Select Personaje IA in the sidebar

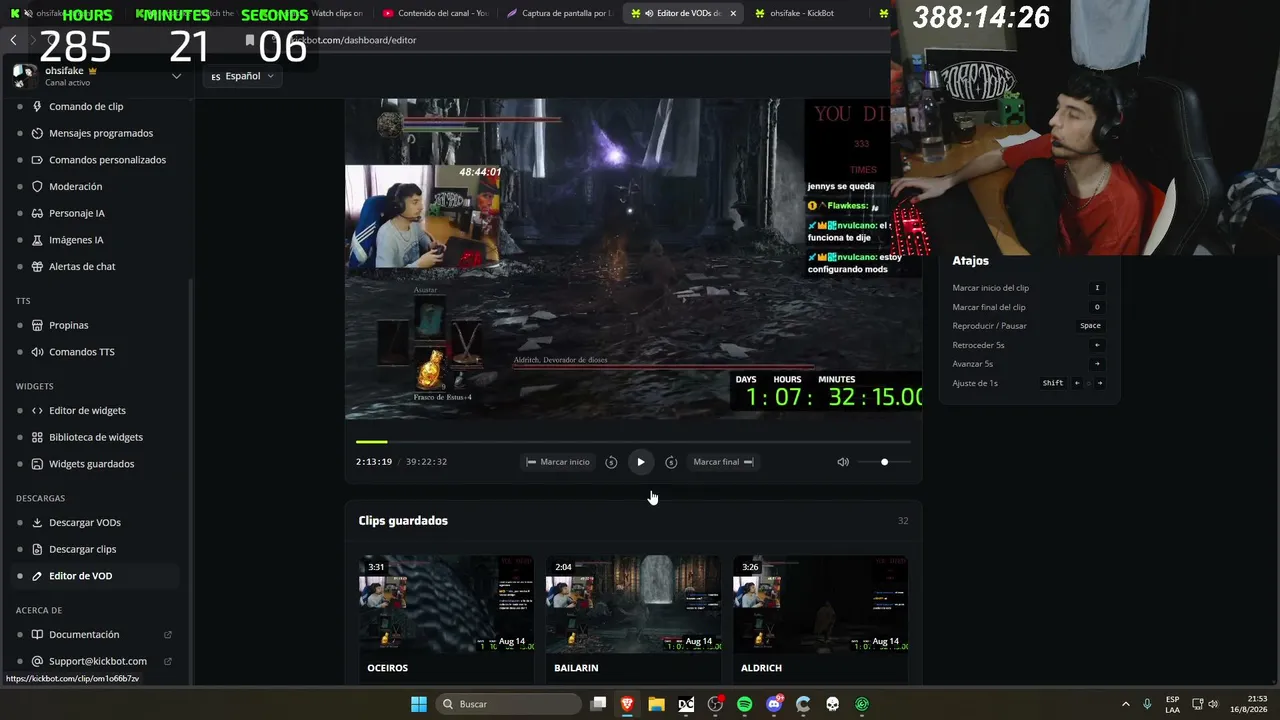[x=76, y=213]
